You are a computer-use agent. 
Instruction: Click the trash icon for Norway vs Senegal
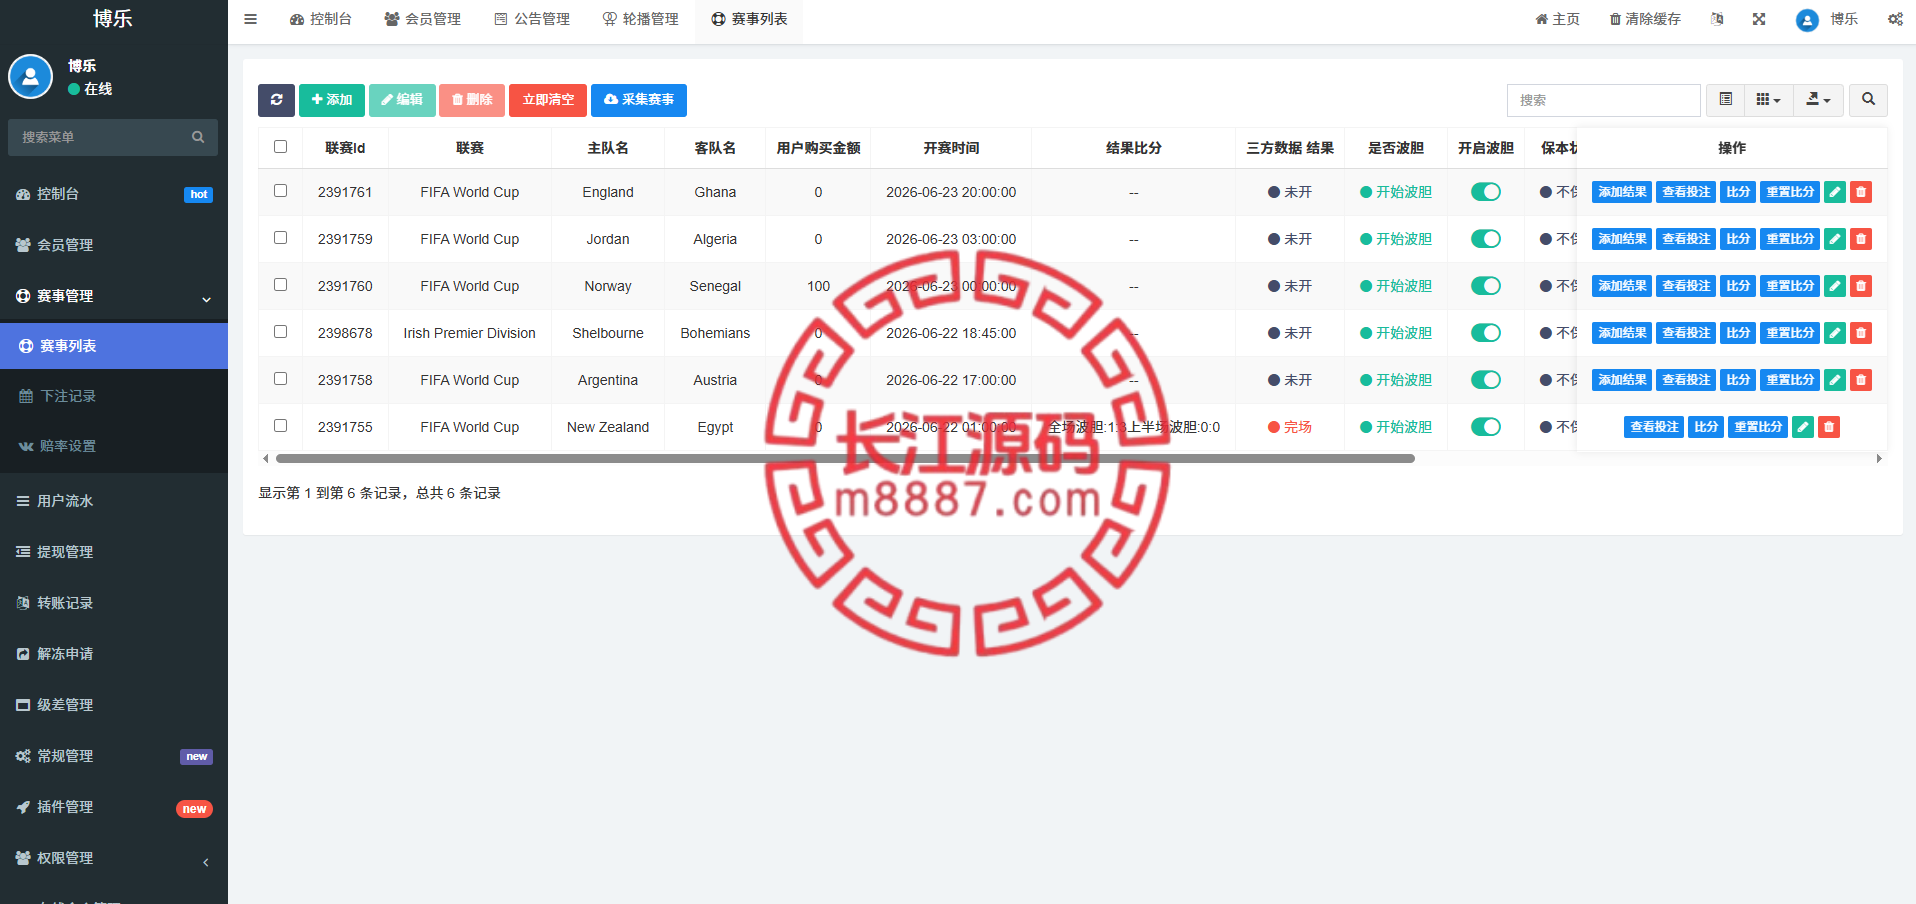(1861, 286)
